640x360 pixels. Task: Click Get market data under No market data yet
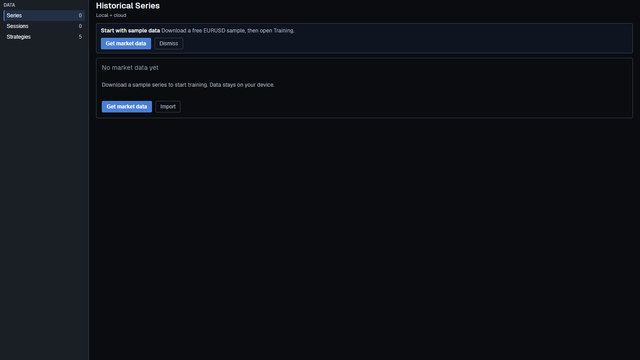127,107
